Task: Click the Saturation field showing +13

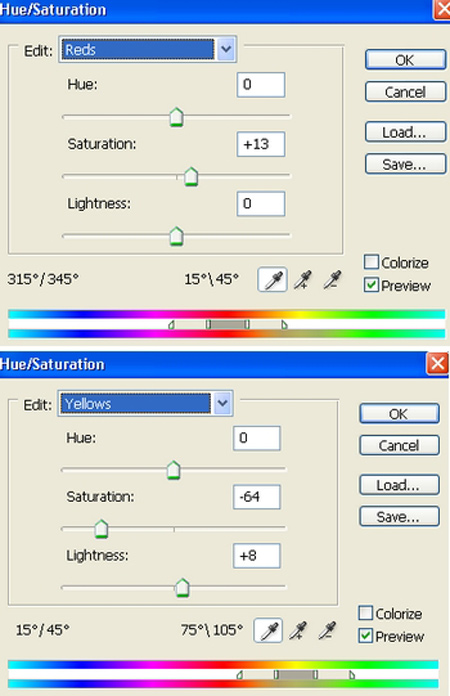Action: (261, 144)
